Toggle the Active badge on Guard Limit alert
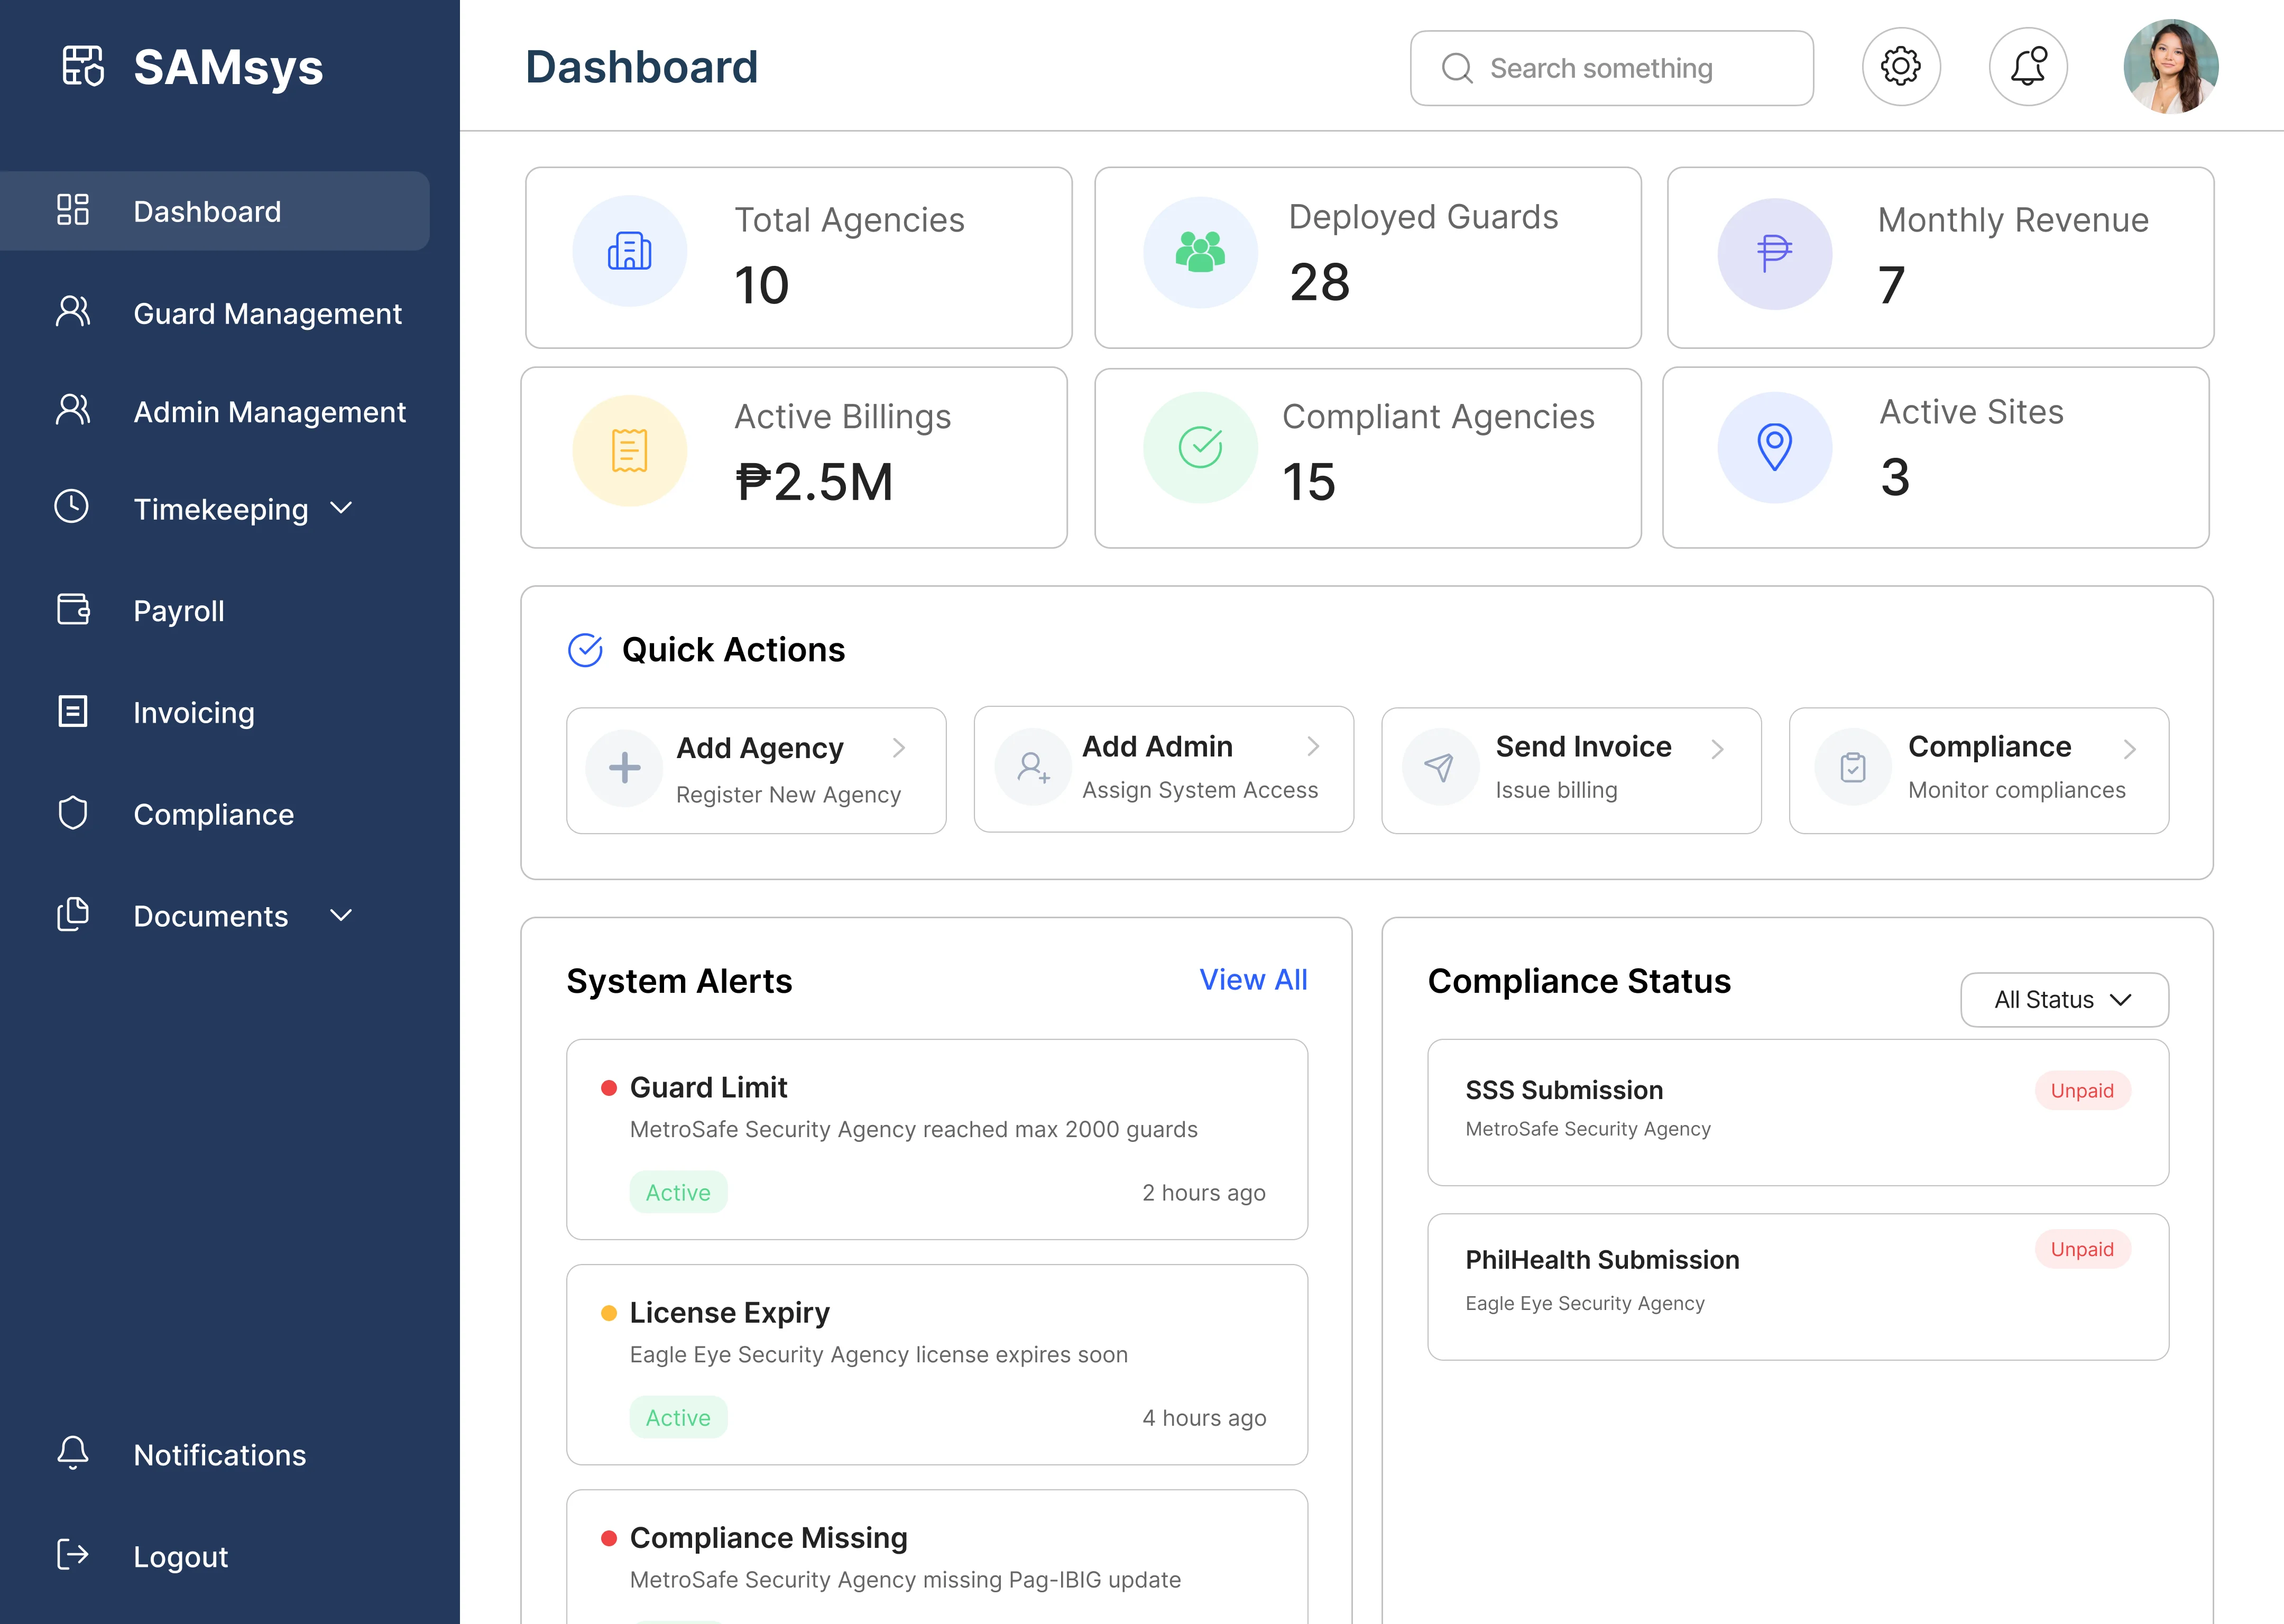The width and height of the screenshot is (2284, 1624). (x=678, y=1192)
